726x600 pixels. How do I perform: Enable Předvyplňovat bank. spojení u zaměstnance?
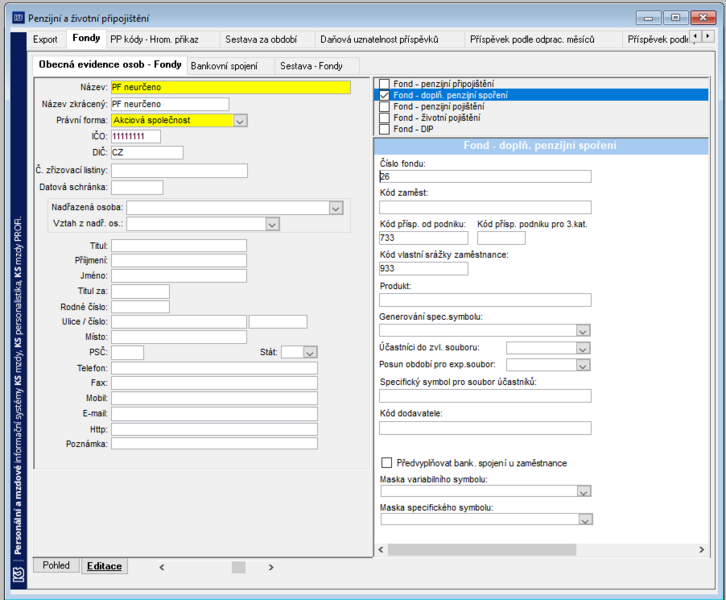pyautogui.click(x=387, y=462)
